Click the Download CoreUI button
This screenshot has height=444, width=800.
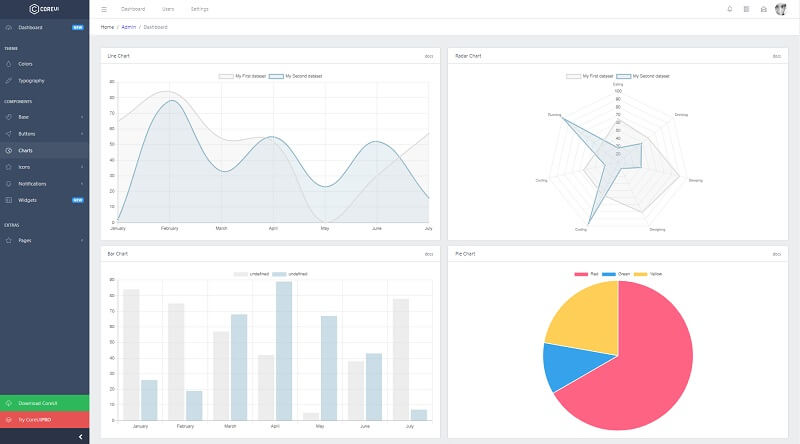[x=44, y=403]
